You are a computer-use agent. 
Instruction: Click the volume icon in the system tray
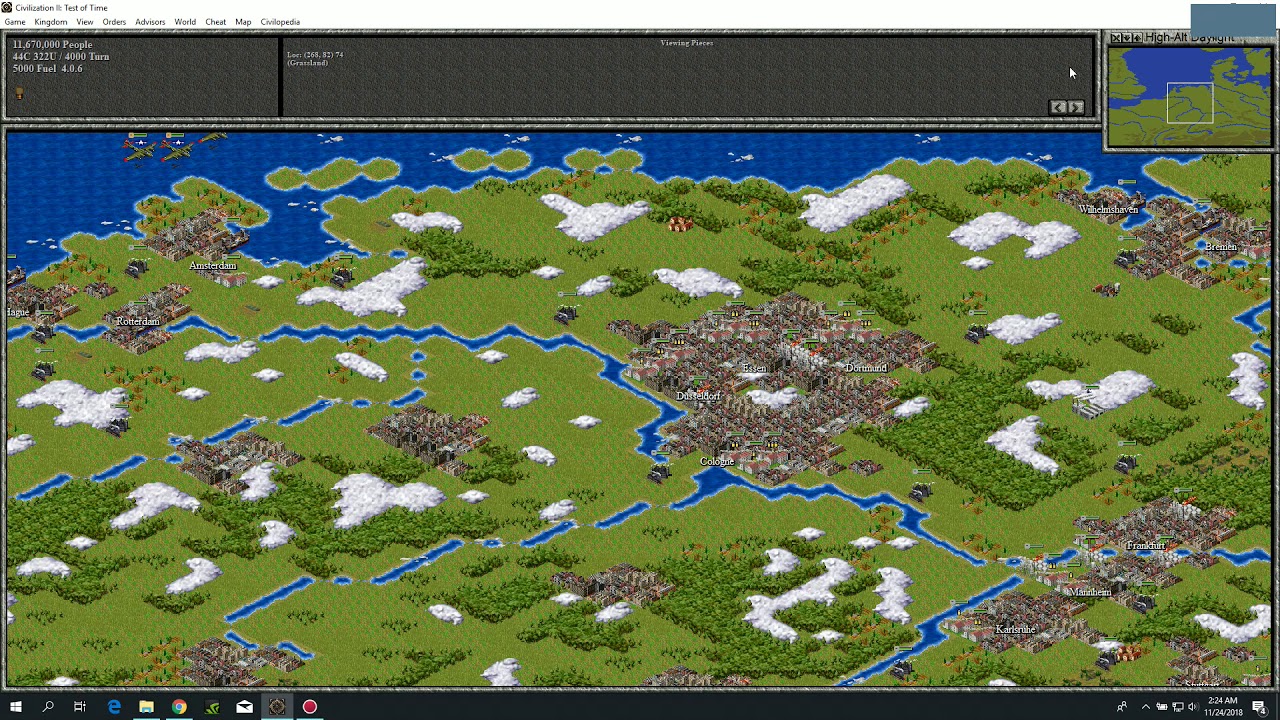click(x=1192, y=707)
